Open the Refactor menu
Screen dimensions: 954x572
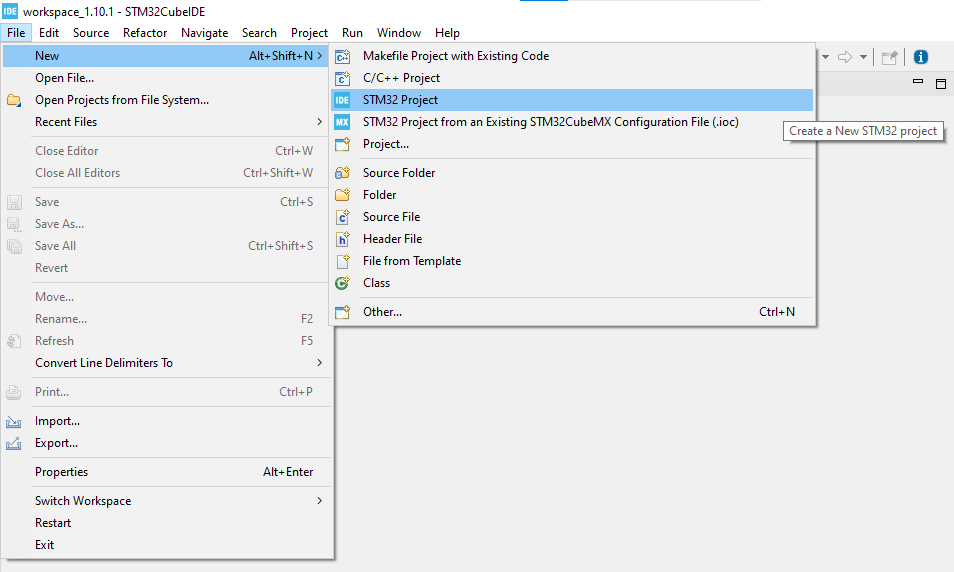pyautogui.click(x=145, y=33)
